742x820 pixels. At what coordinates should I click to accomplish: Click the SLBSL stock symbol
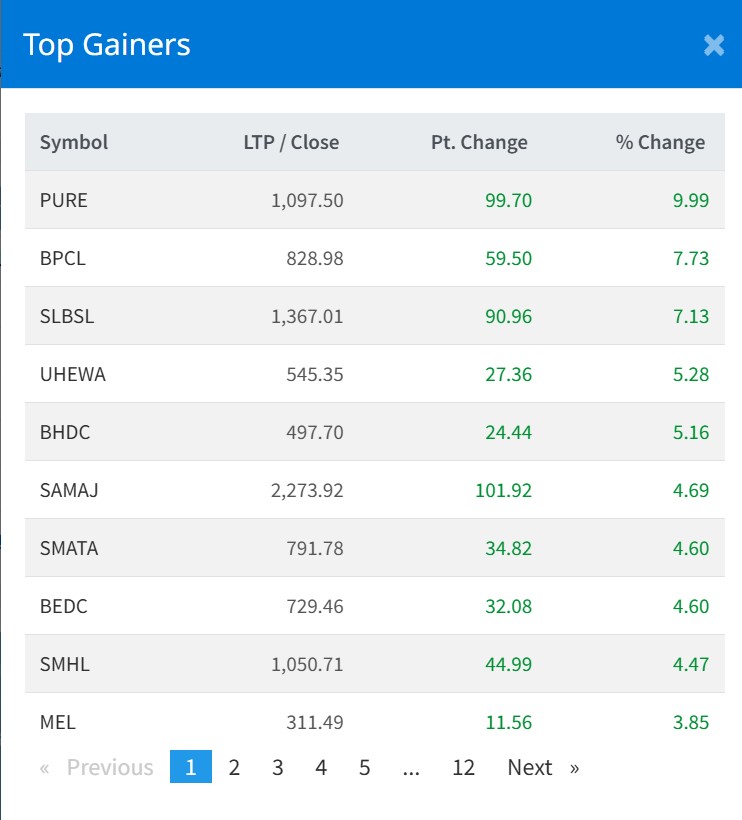(67, 316)
